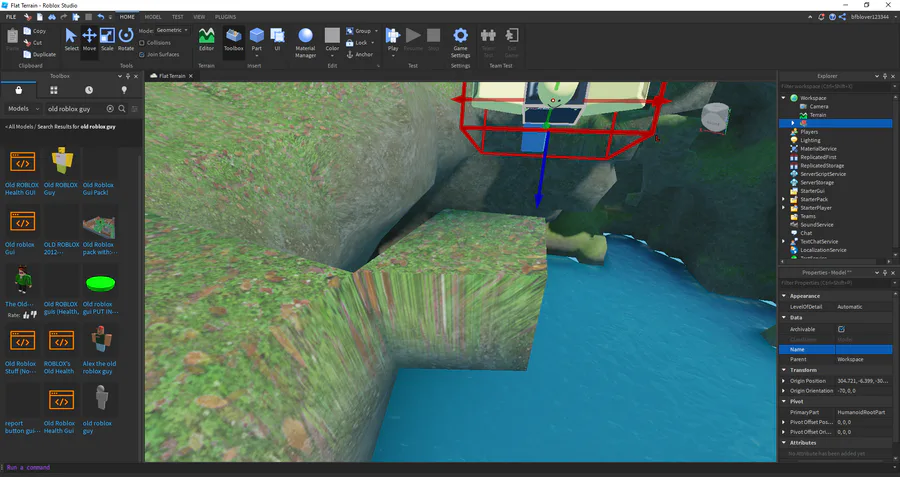Screen dimensions: 900x477
Task: Open toolbox search filter options
Action: (x=135, y=108)
